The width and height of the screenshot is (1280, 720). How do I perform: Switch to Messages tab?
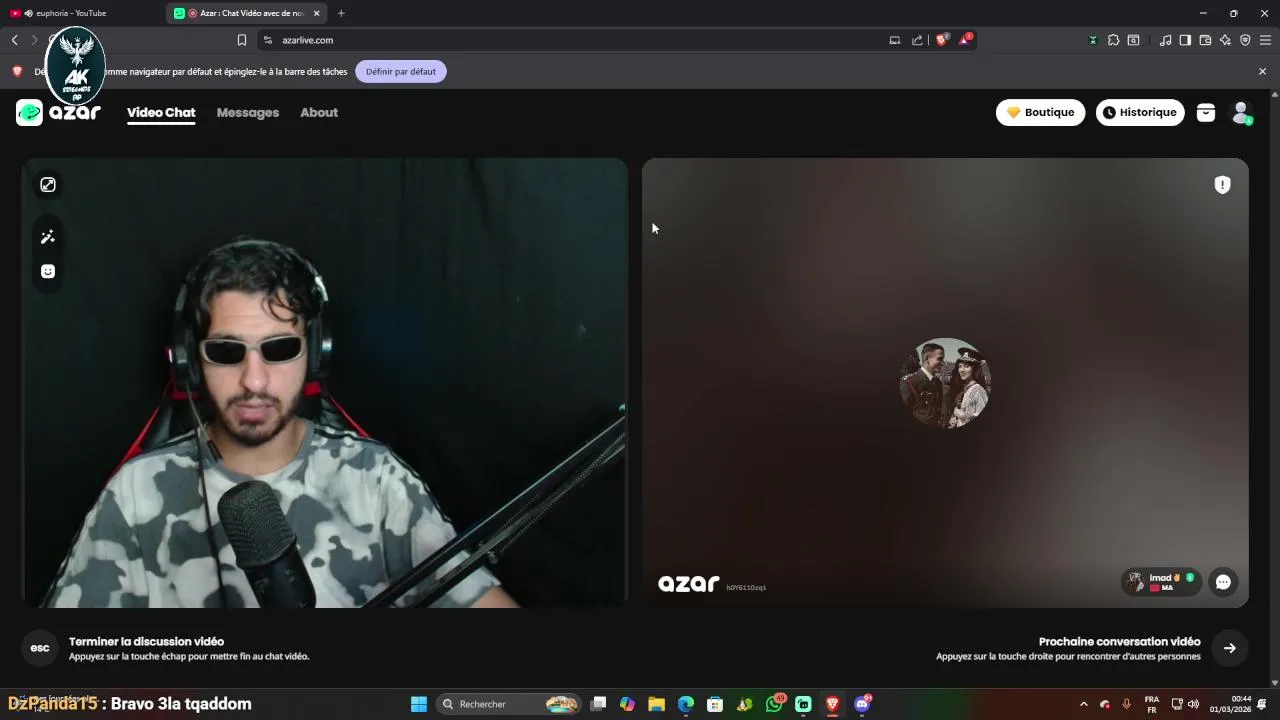coord(248,112)
